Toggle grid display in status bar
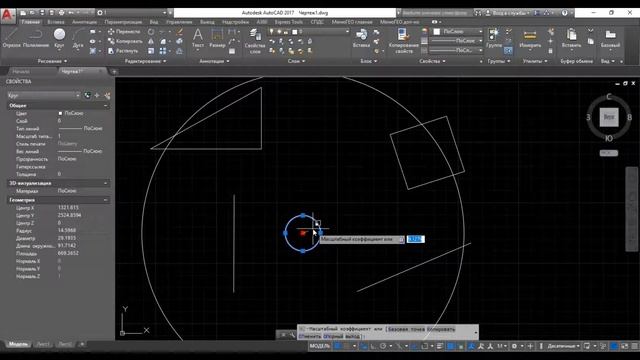Viewport: 640px width, 360px height. 338,346
